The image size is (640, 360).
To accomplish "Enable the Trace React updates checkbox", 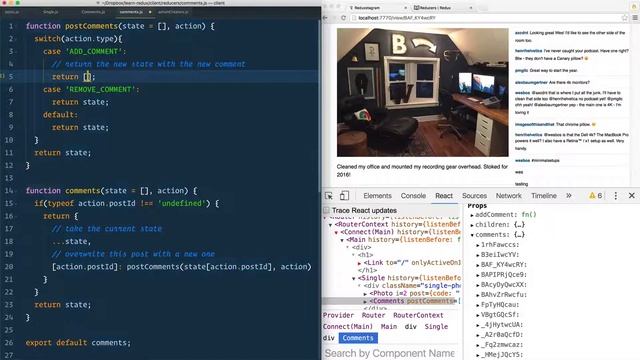I will (326, 210).
